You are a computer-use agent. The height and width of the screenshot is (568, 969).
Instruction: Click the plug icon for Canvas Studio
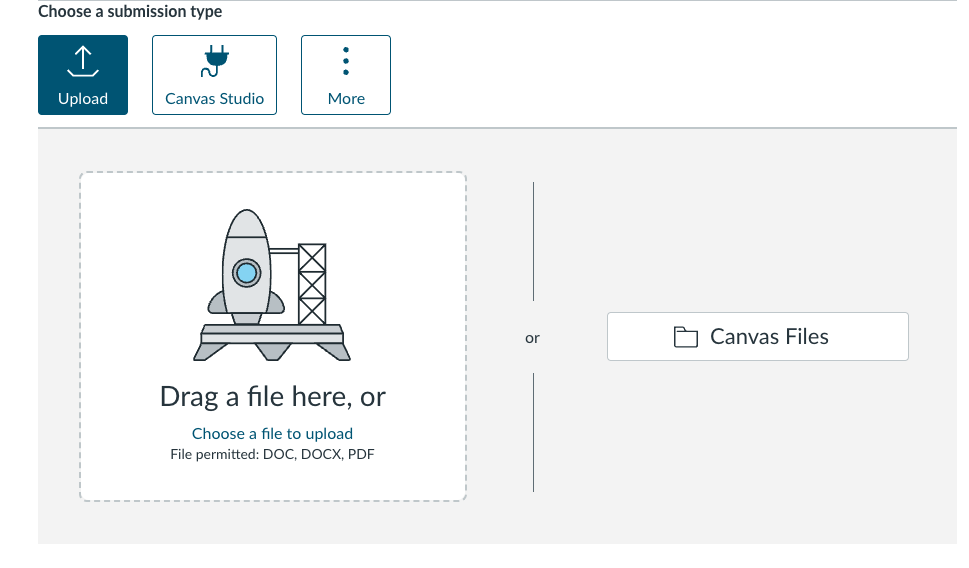point(214,61)
